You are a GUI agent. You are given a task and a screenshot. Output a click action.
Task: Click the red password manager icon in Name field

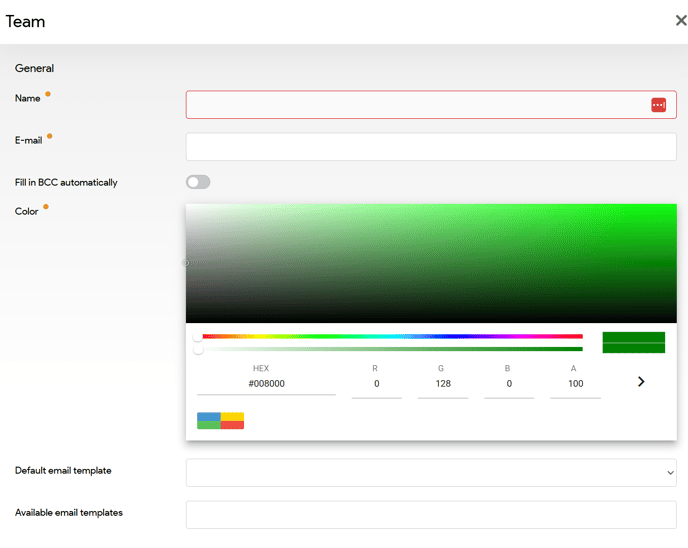(658, 105)
